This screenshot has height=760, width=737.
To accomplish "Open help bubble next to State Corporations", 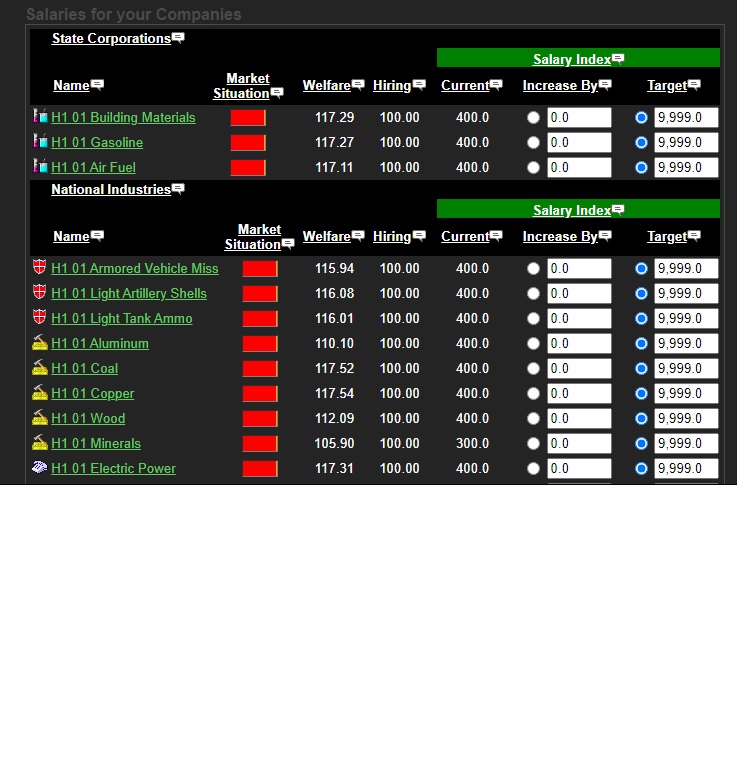I will (x=178, y=38).
